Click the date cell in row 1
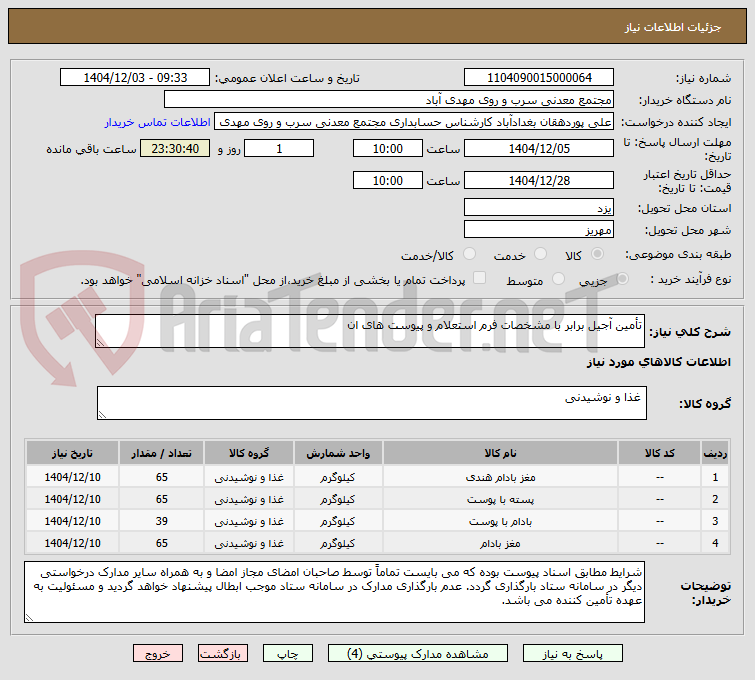 (72, 477)
